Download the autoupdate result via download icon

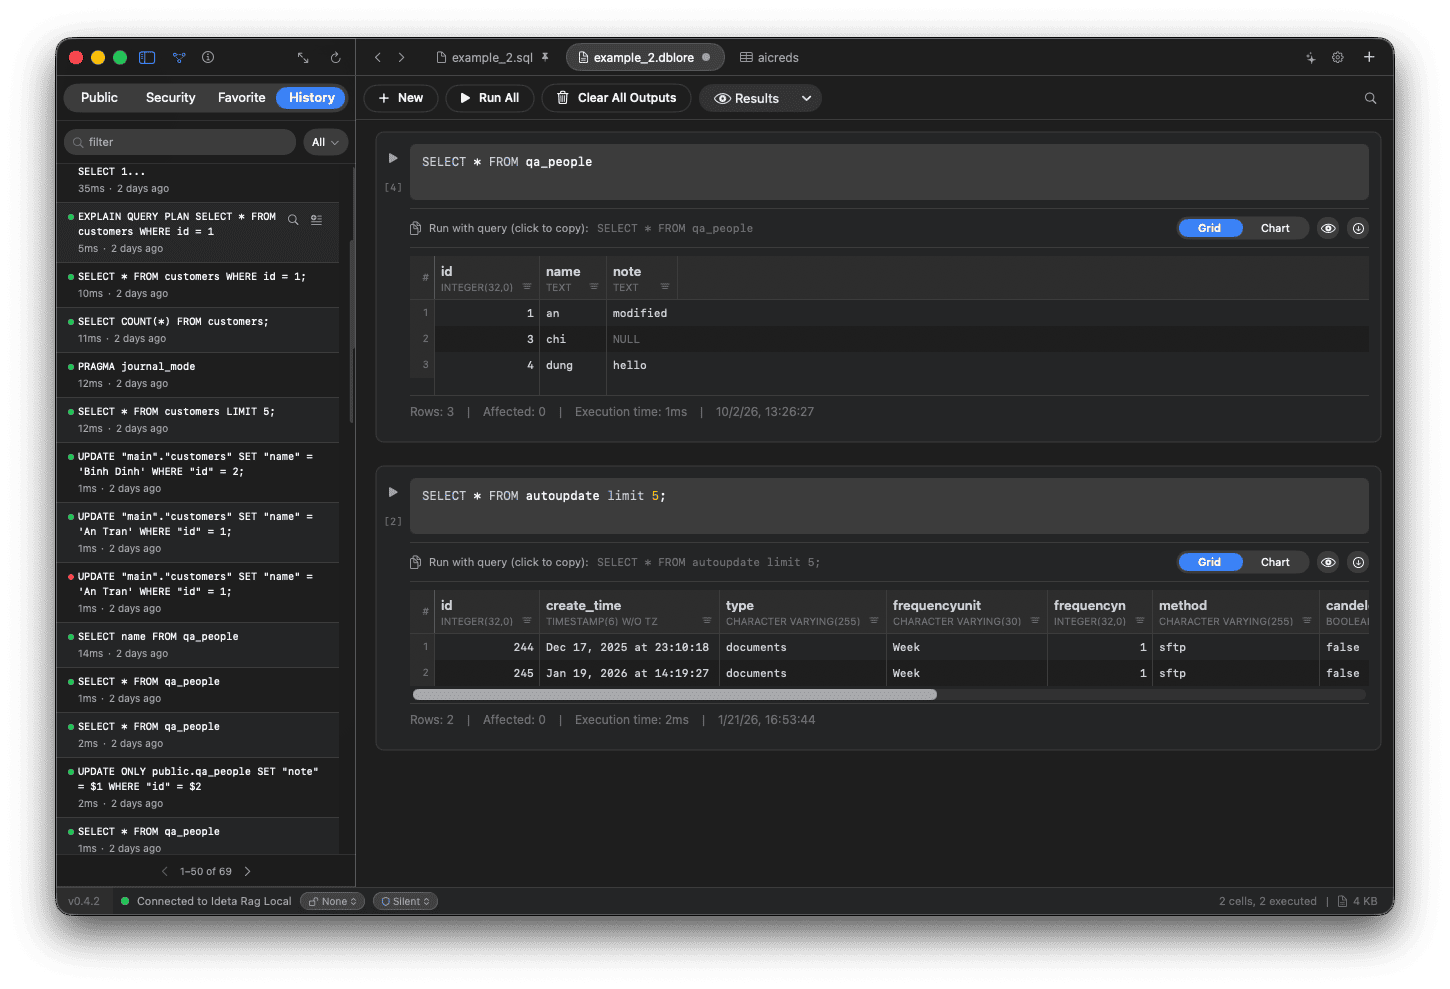pyautogui.click(x=1358, y=562)
